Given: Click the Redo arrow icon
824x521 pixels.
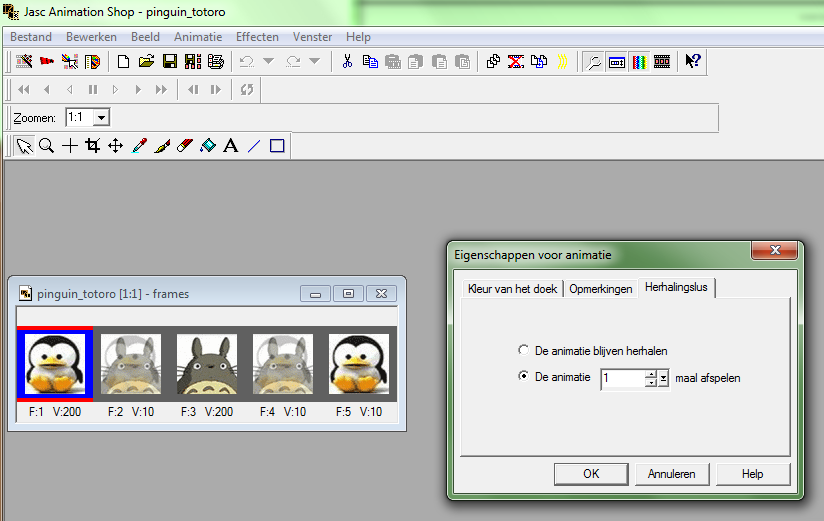Looking at the screenshot, I should (x=293, y=62).
